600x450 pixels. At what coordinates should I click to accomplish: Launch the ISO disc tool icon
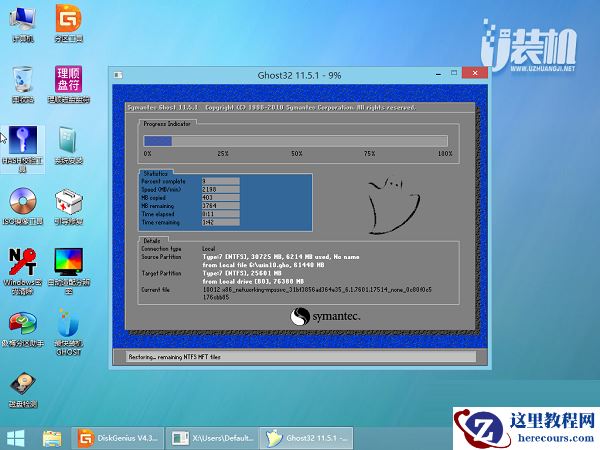(x=23, y=207)
